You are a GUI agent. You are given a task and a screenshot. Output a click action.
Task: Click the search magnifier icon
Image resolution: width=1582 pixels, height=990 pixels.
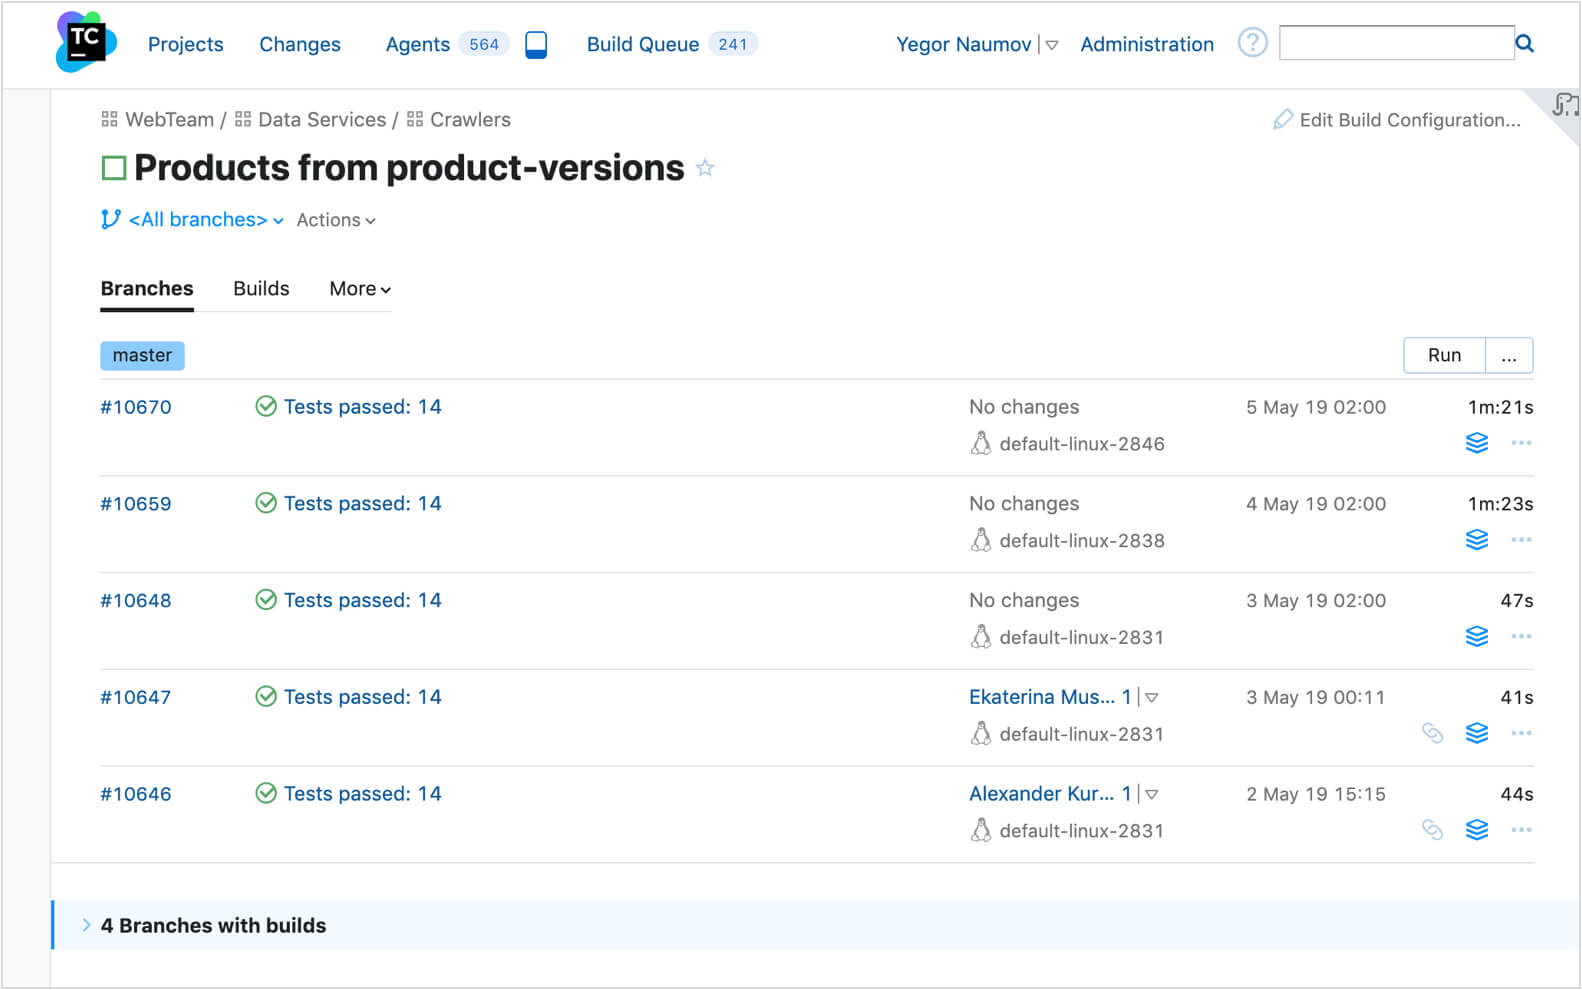pos(1525,44)
